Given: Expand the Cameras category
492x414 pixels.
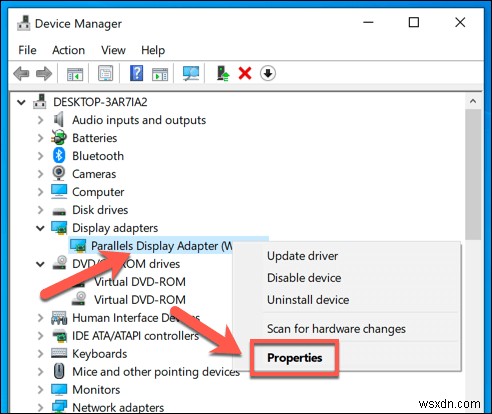Looking at the screenshot, I should tap(40, 174).
